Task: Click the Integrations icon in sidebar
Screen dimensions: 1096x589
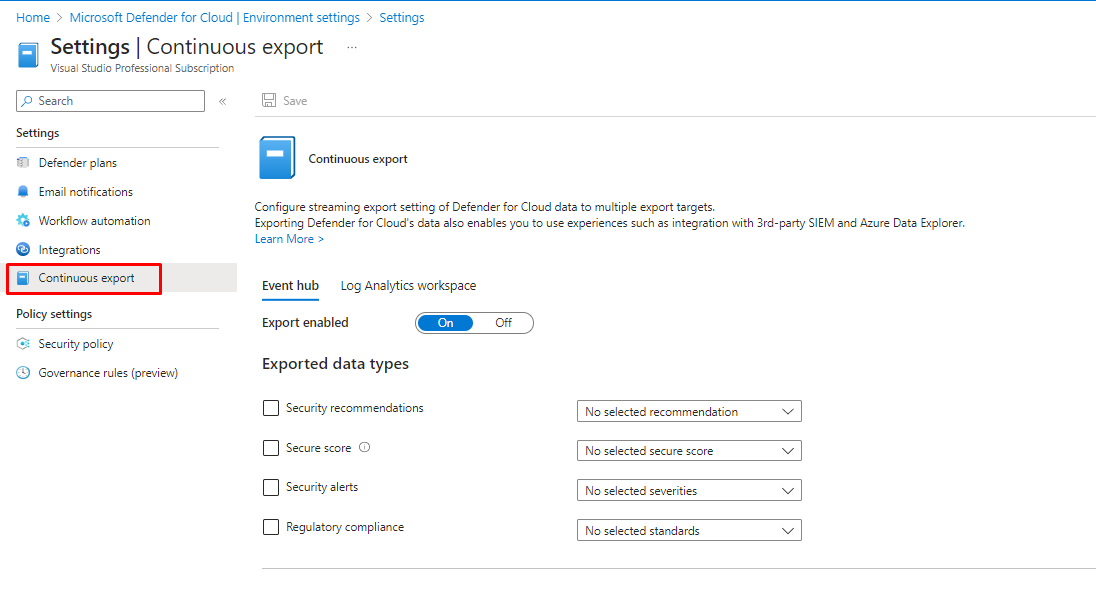Action: (23, 250)
